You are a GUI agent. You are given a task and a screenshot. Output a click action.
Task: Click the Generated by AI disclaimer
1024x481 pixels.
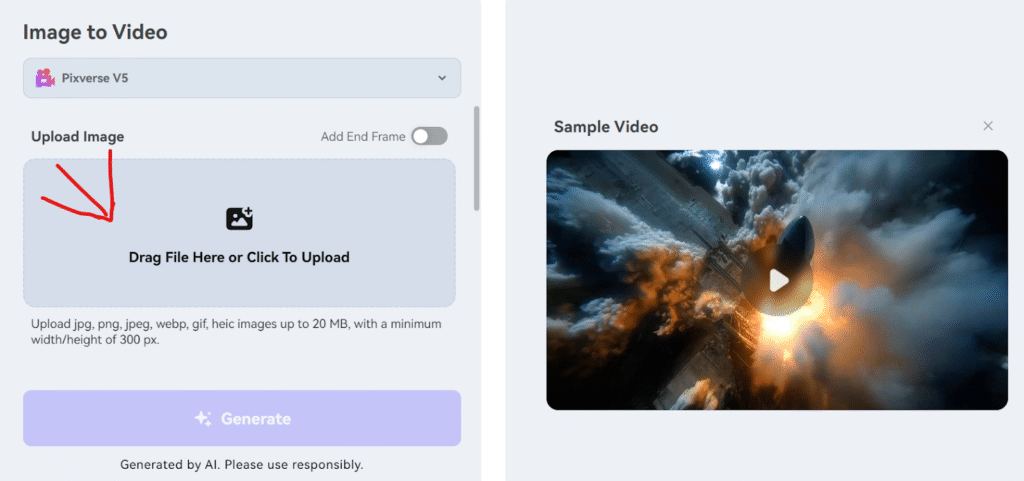tap(241, 464)
